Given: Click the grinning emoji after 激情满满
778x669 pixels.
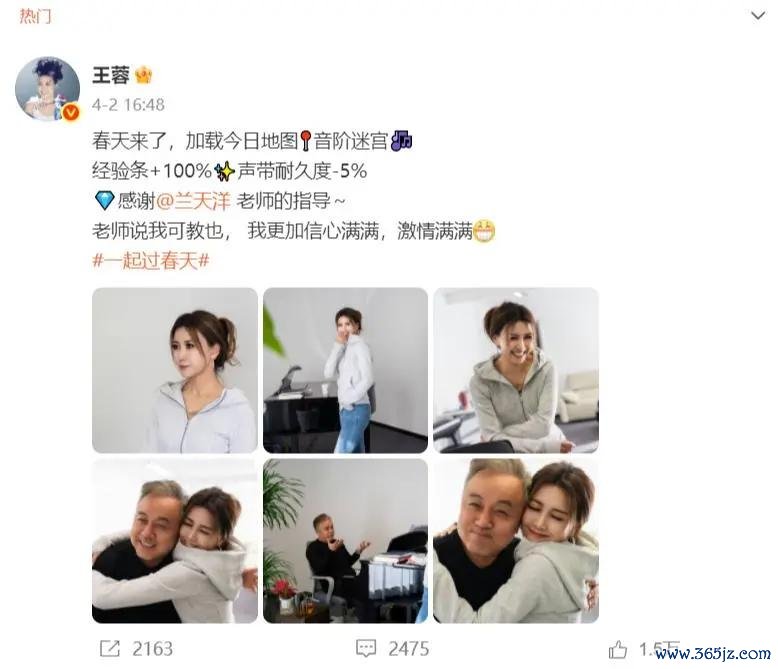Looking at the screenshot, I should coord(484,231).
